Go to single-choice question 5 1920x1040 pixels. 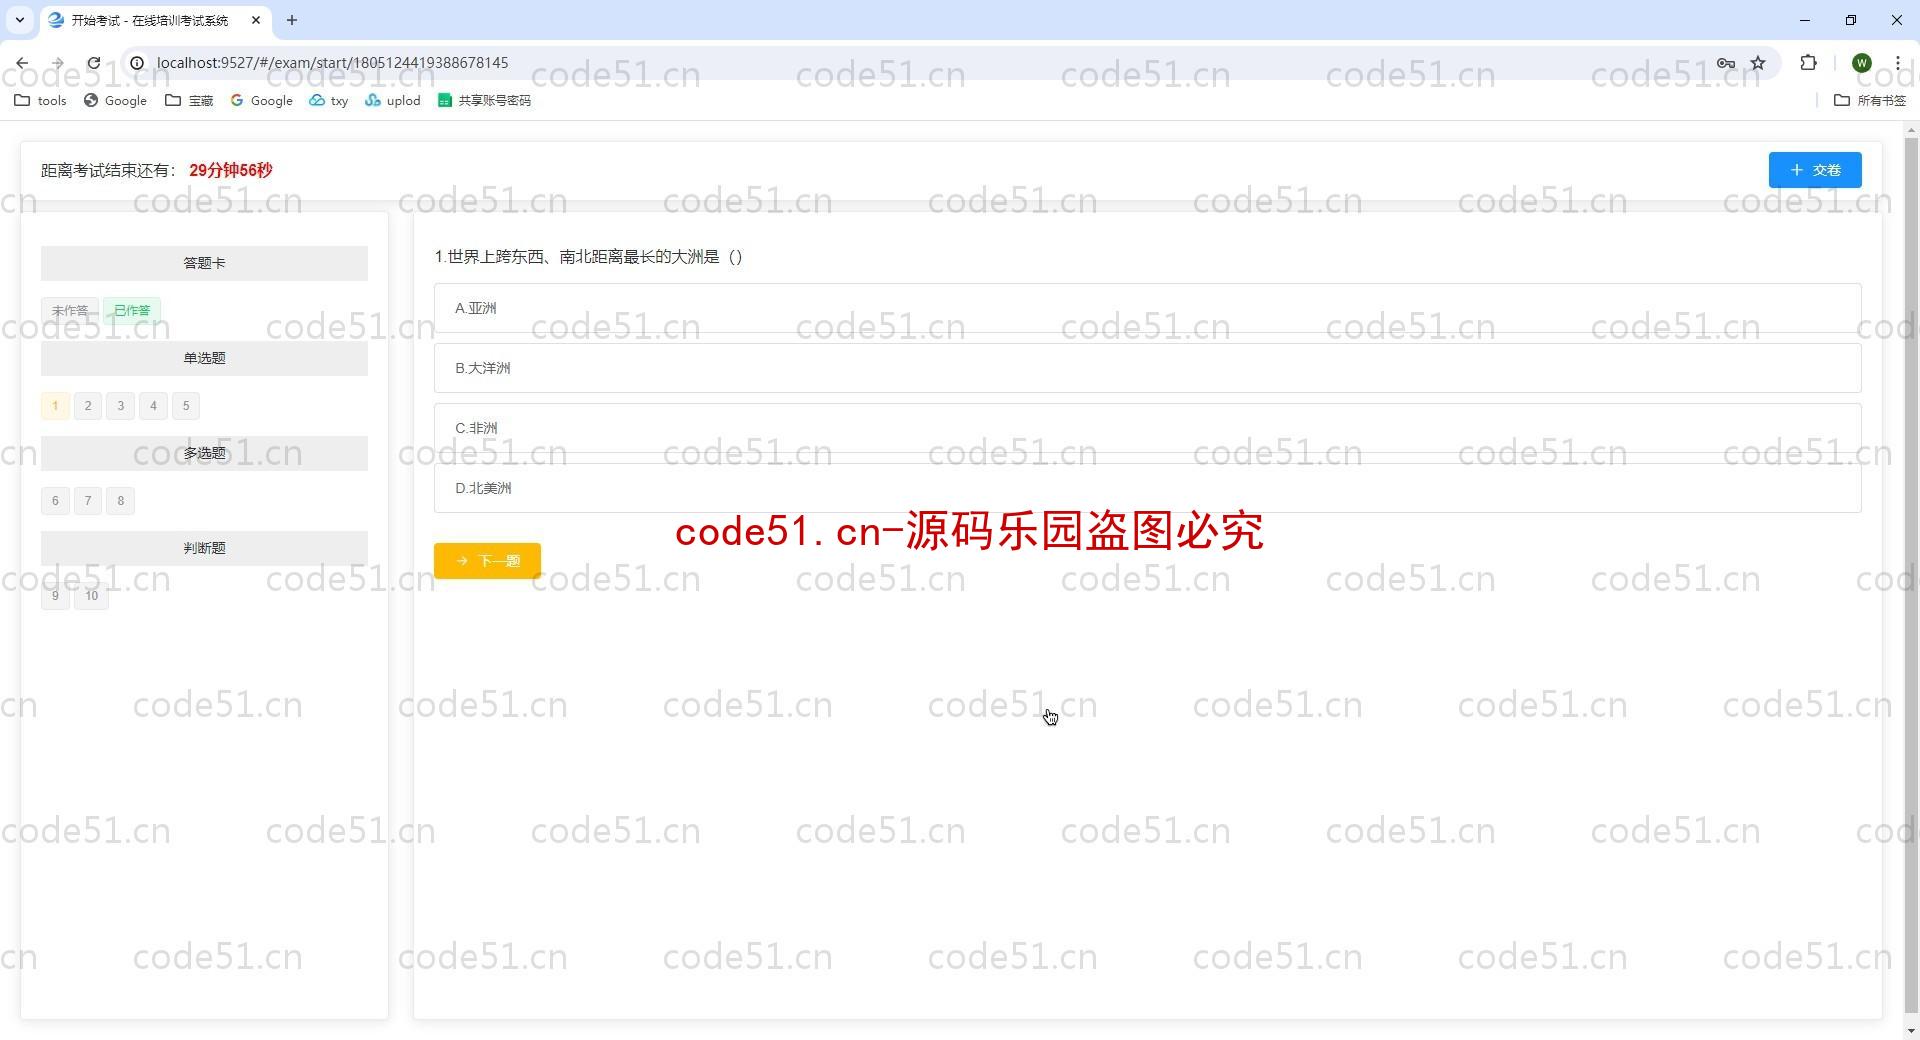[186, 406]
